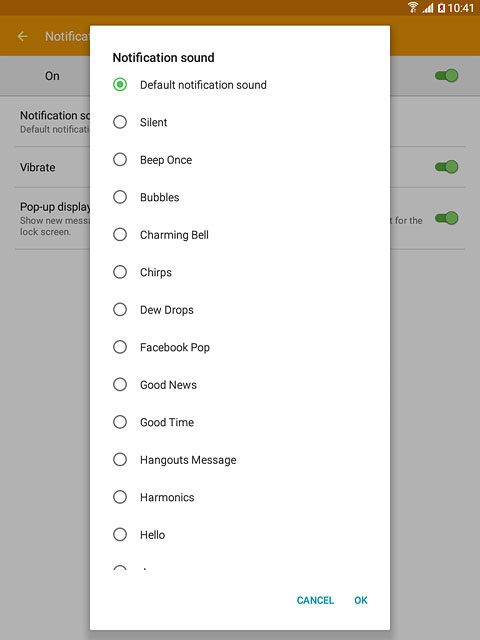Select Good News radio option

coord(120,384)
